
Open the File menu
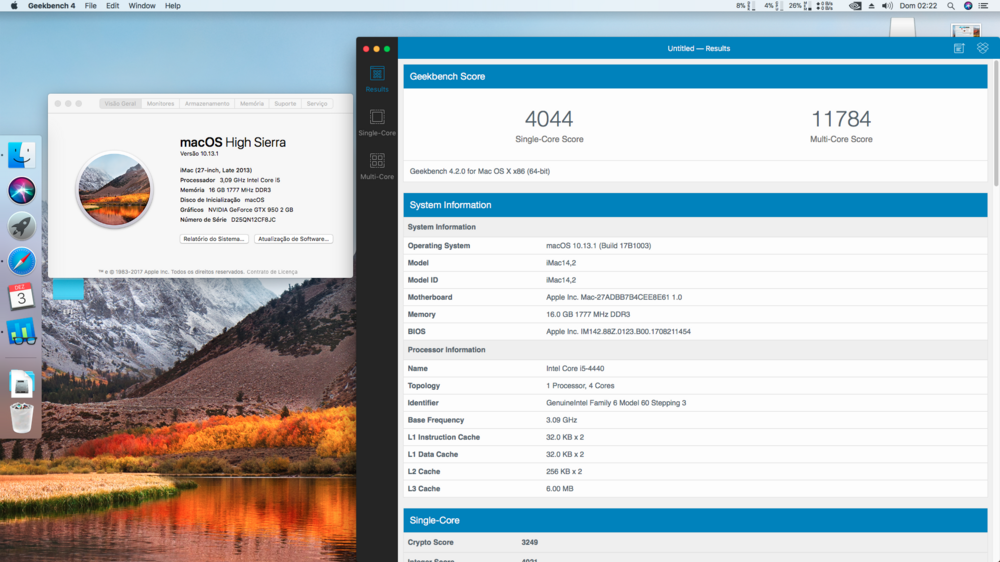(91, 6)
